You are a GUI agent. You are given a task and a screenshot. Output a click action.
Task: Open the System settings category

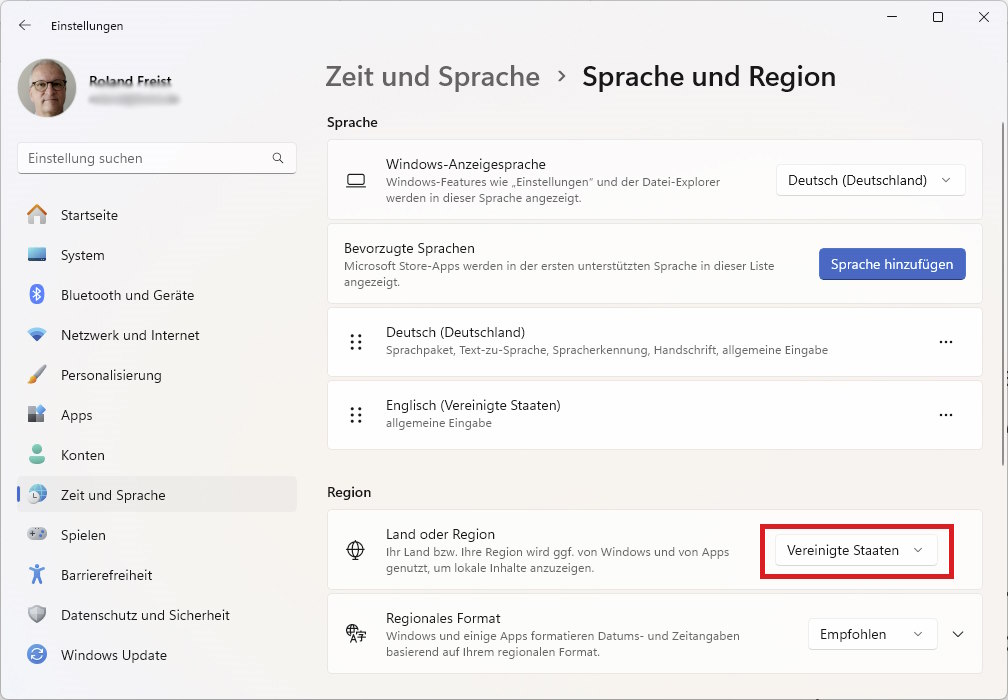(x=82, y=255)
